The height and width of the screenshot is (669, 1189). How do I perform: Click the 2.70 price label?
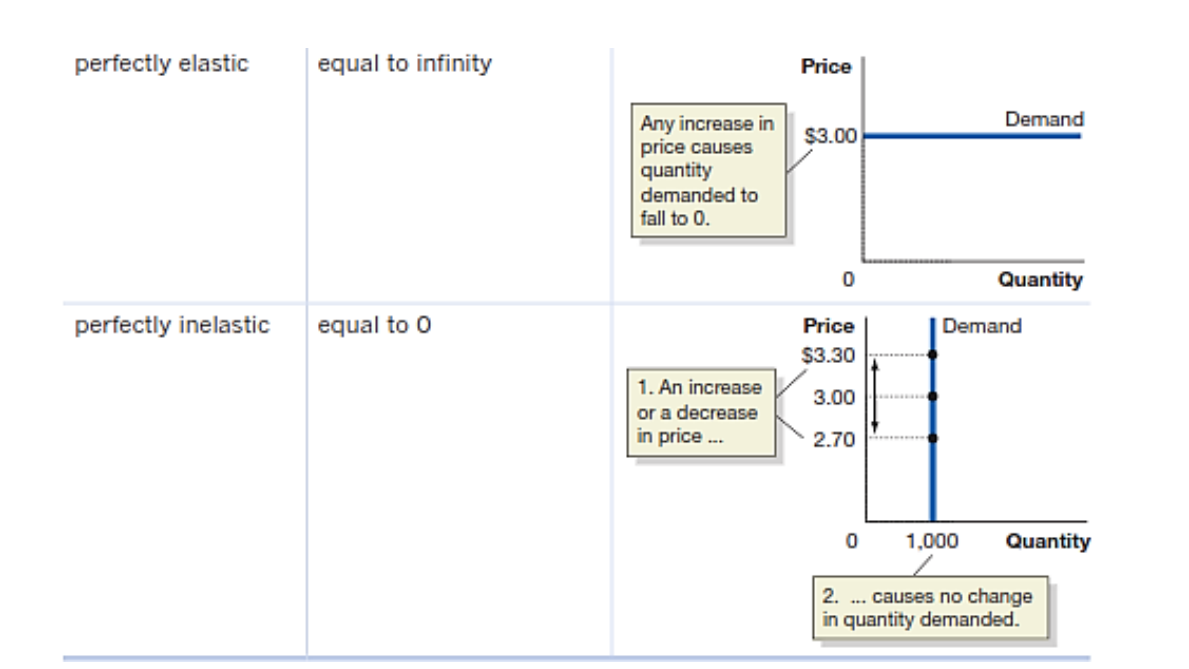tap(835, 439)
